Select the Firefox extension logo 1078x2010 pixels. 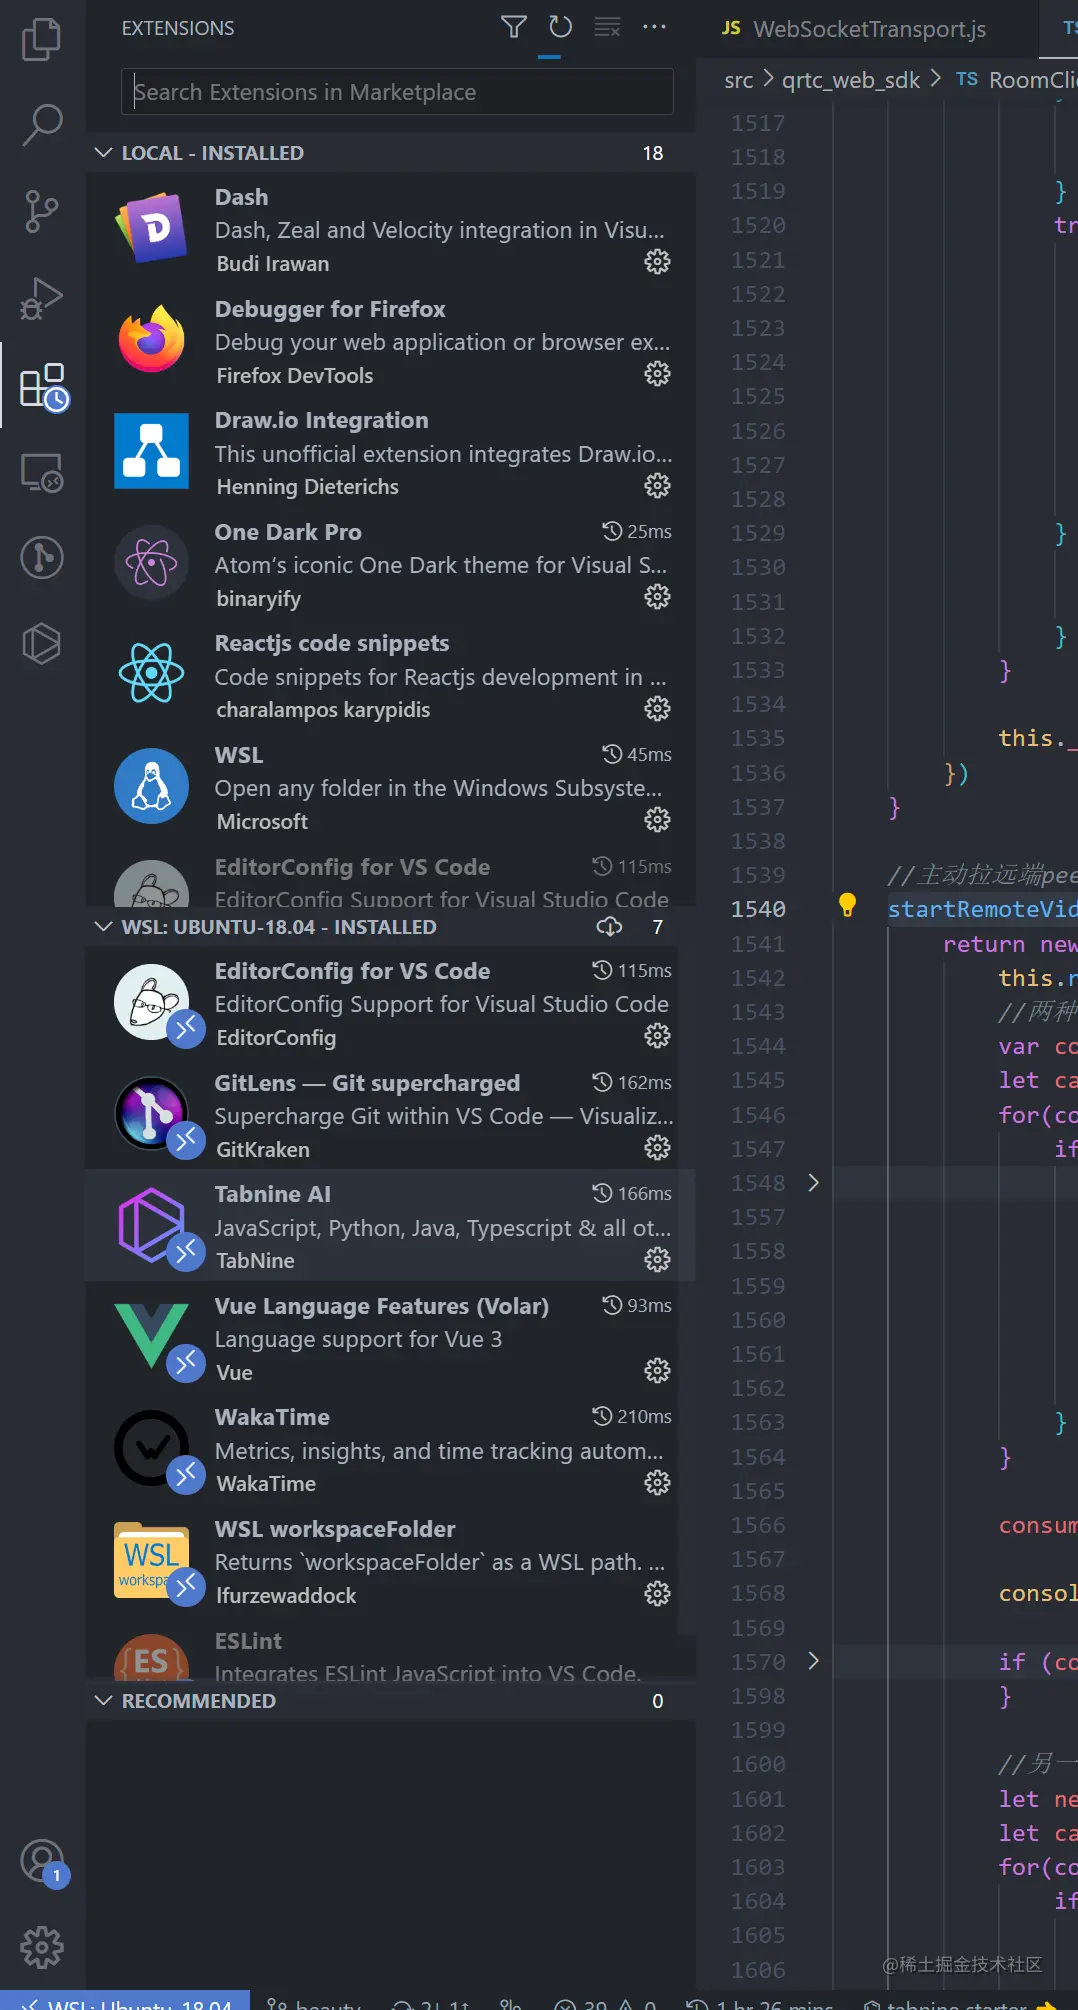tap(152, 339)
